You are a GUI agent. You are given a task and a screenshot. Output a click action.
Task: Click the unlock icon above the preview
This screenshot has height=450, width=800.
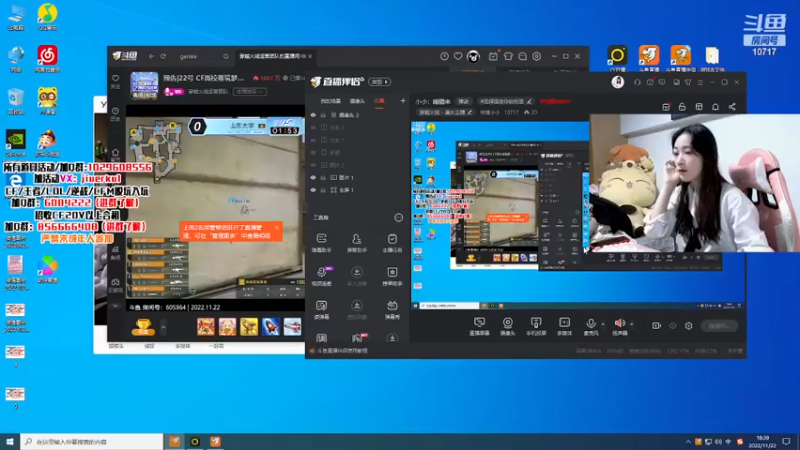[682, 107]
